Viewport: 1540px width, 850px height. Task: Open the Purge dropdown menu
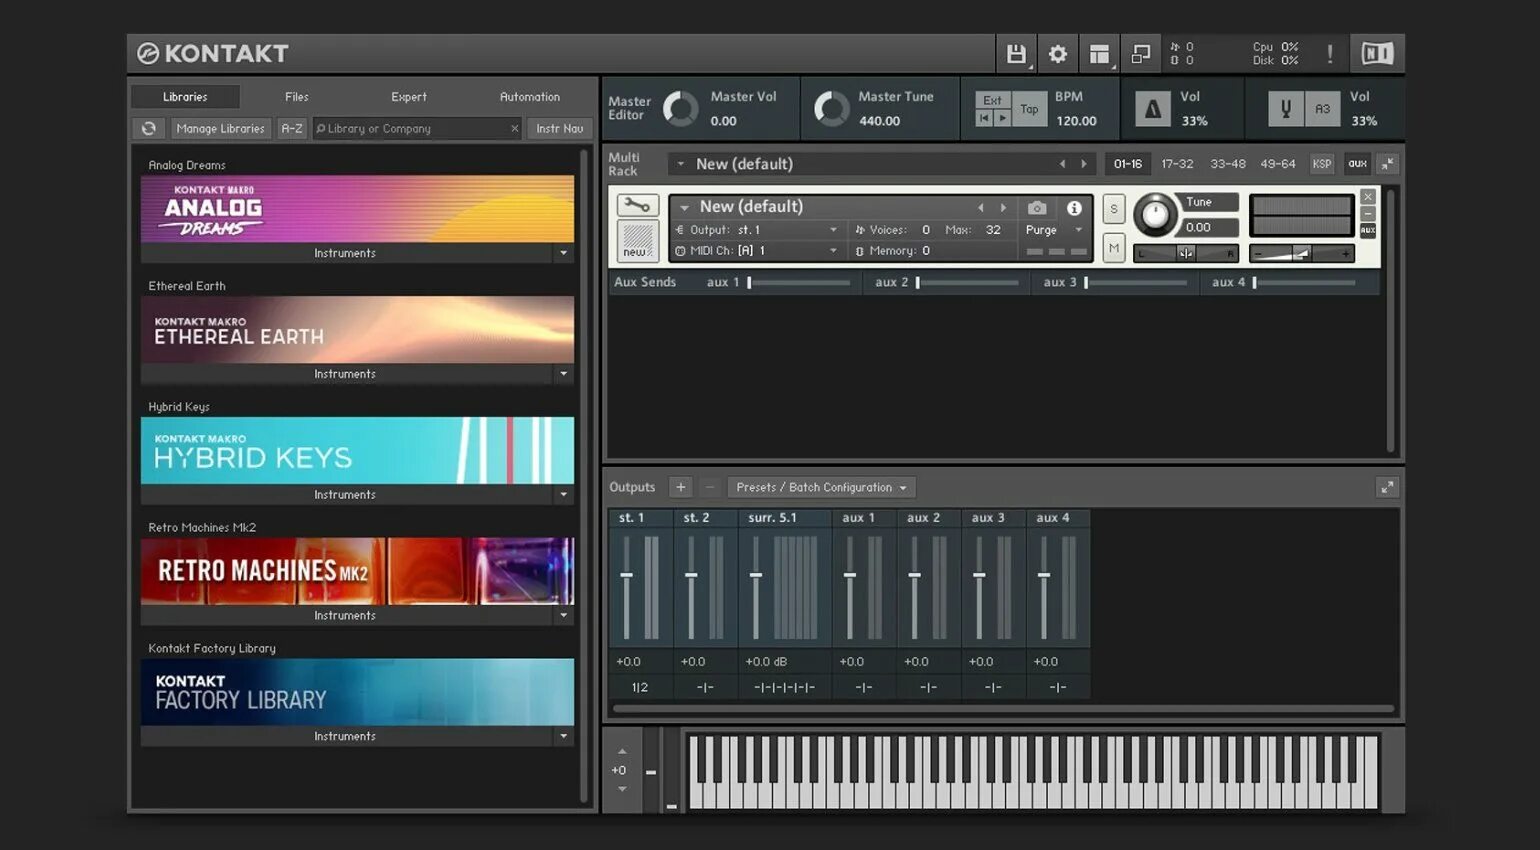1053,230
